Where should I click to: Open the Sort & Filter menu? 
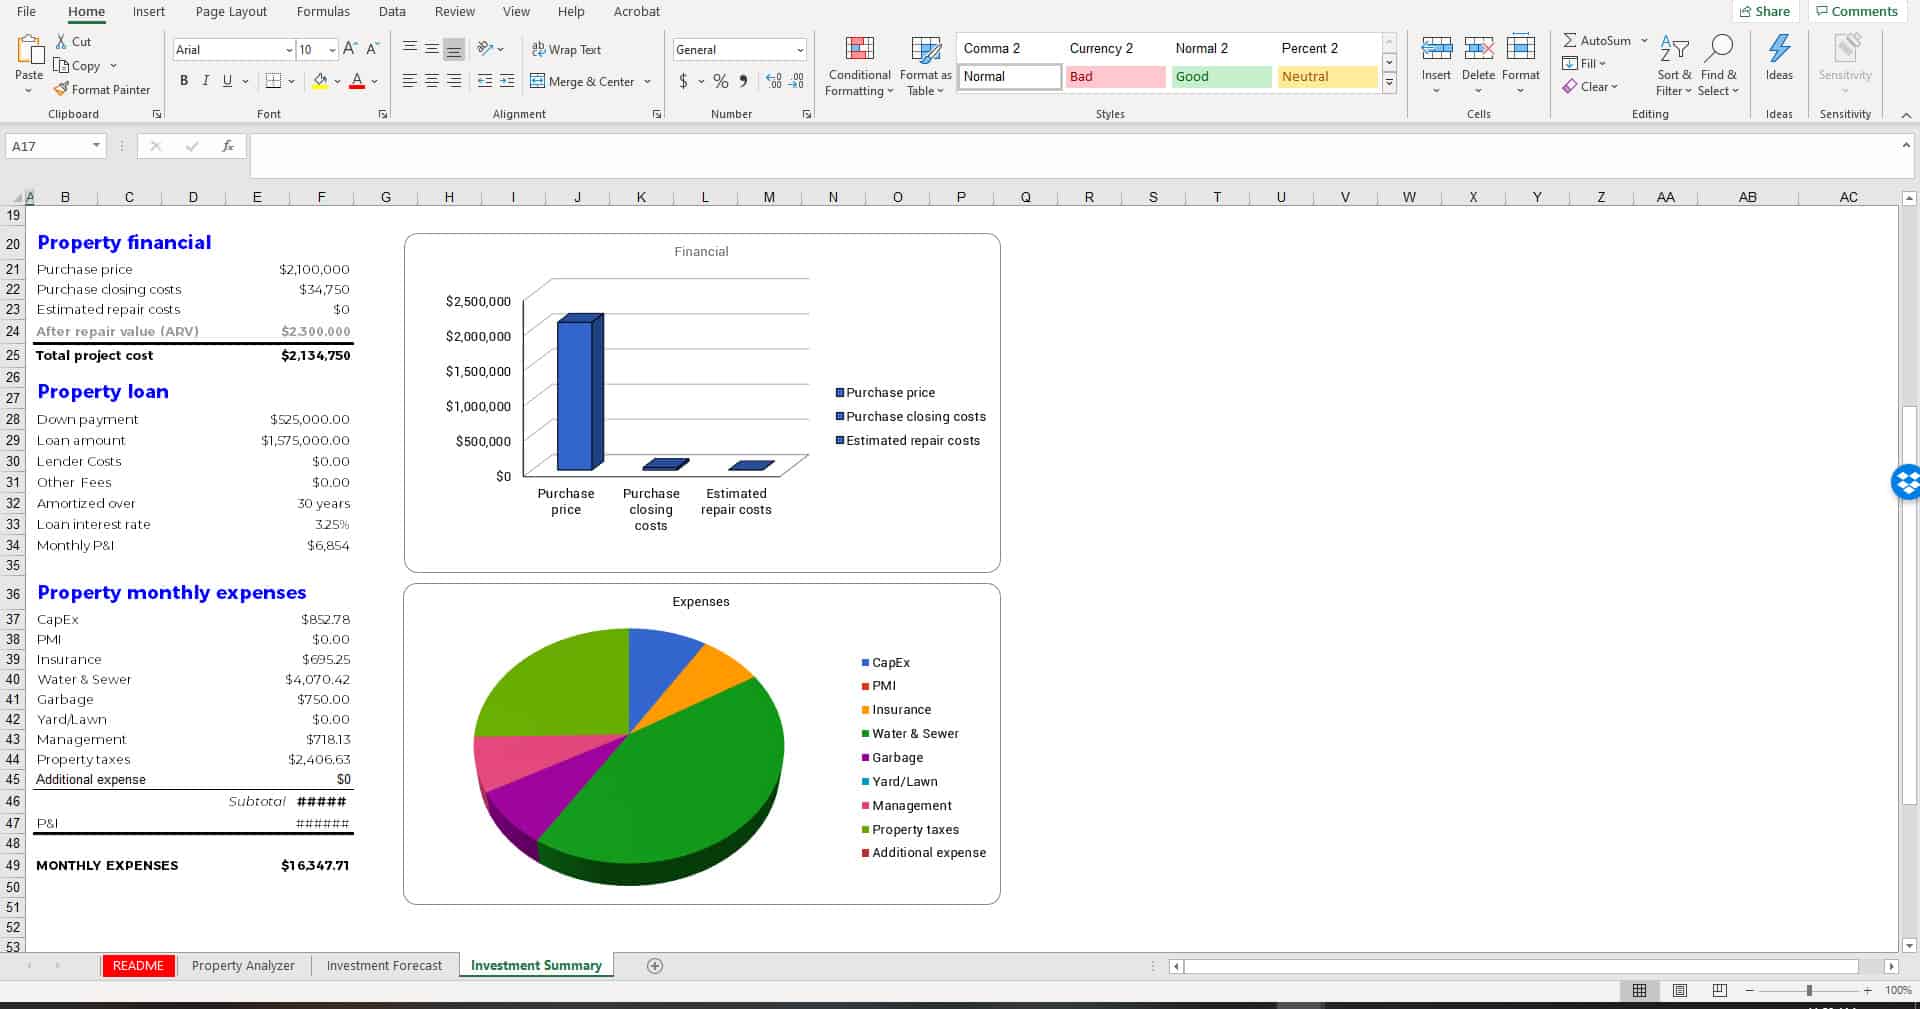1673,65
